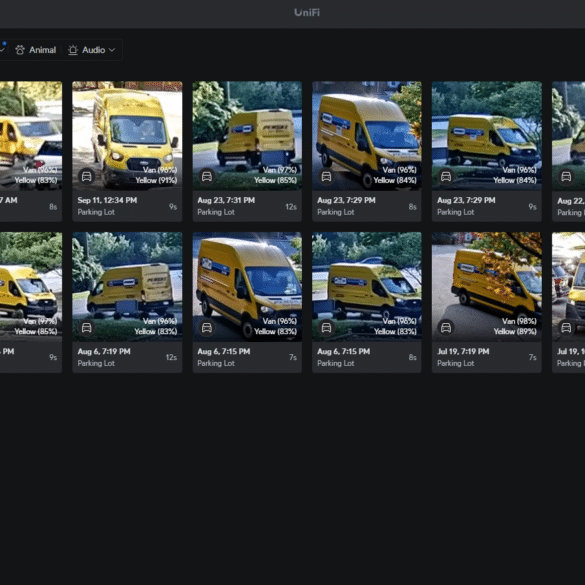Open the 8s Aug 23, 7:29 PM thumbnail
Screen dimensions: 585x585
[367, 136]
